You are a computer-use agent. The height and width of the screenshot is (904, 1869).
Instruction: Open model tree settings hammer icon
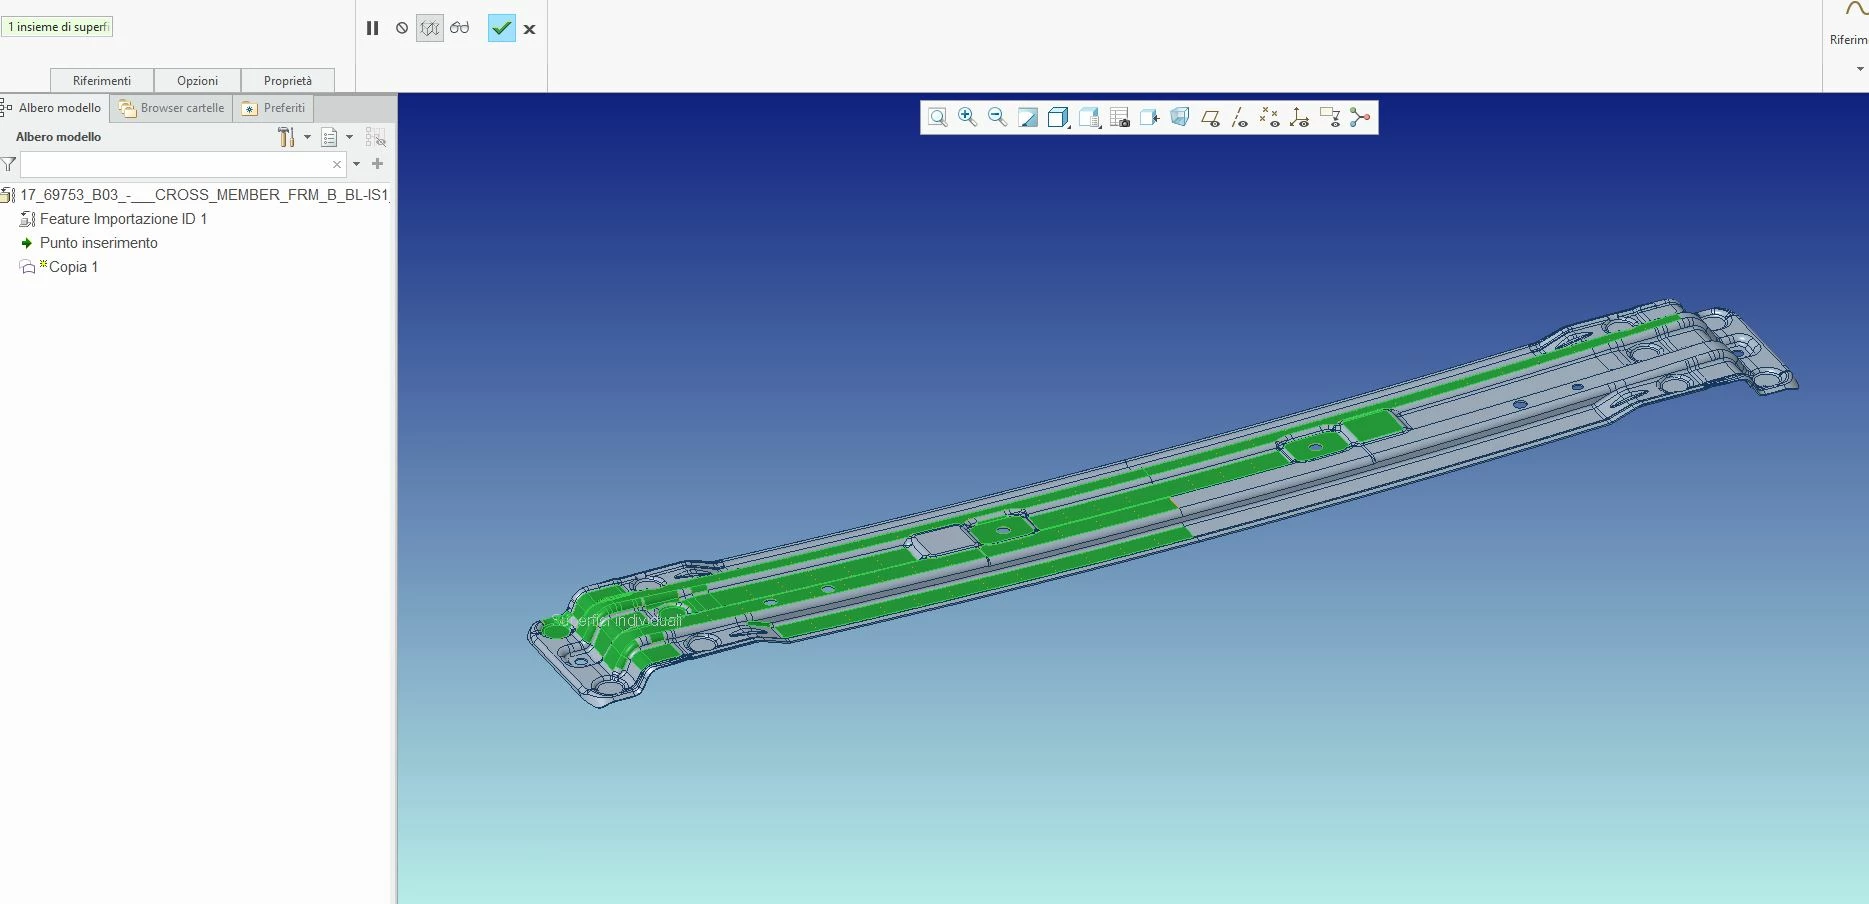coord(287,137)
